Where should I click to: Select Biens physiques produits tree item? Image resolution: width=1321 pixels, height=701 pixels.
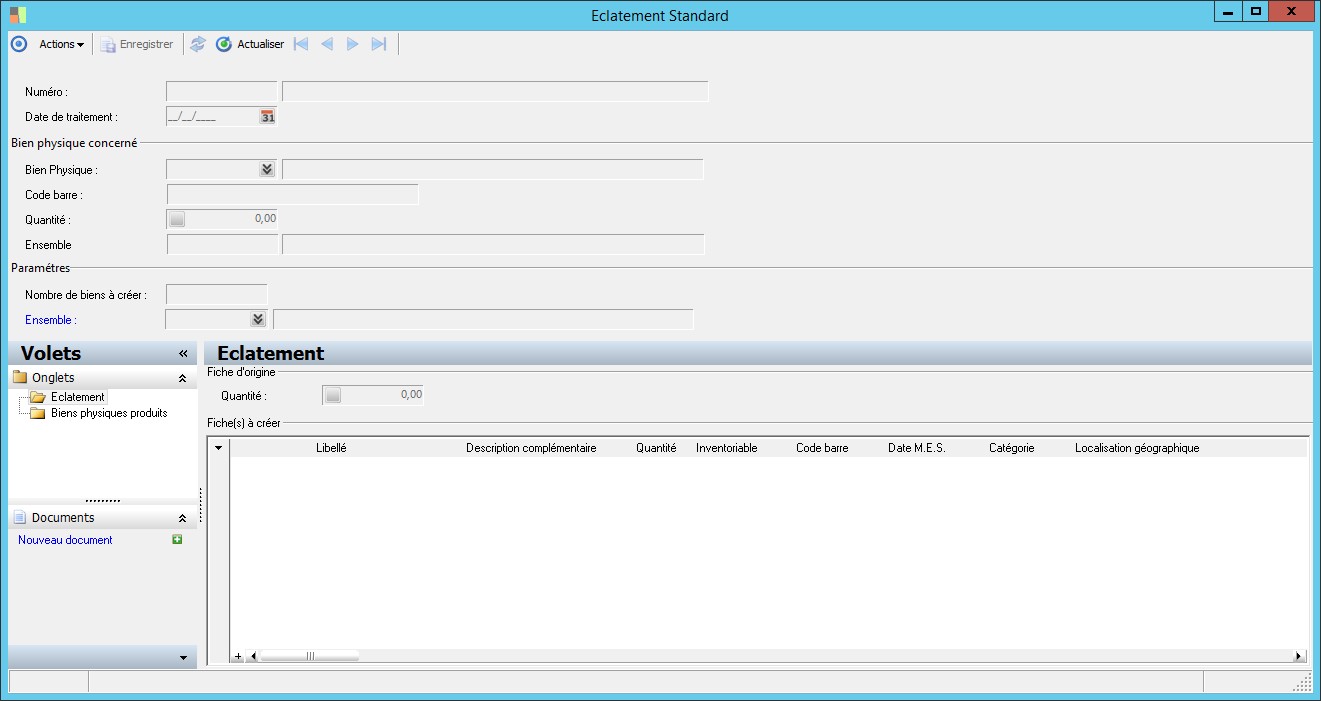click(109, 413)
